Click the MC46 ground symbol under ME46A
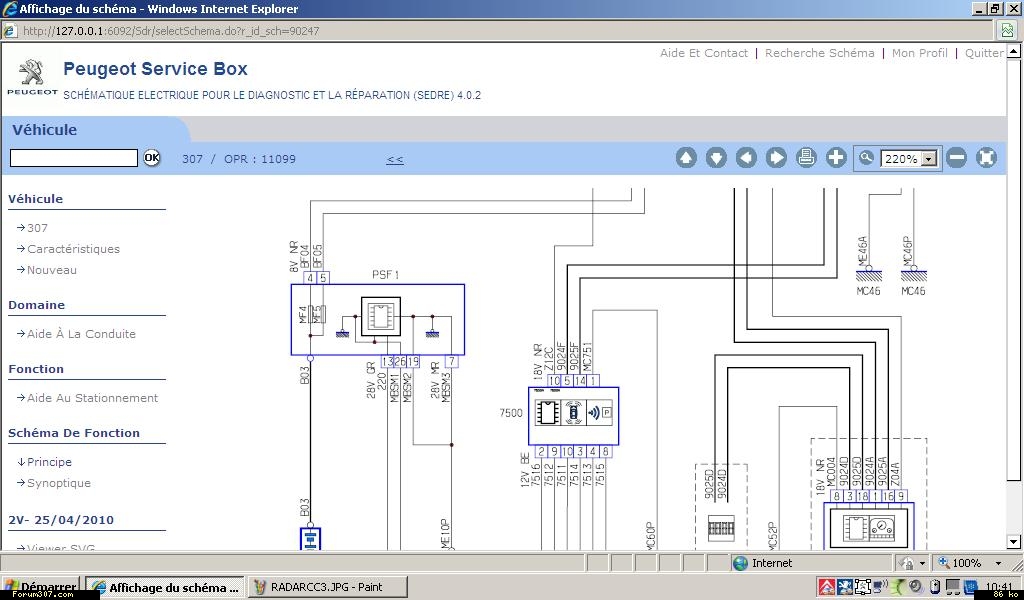1024x600 pixels. [x=869, y=275]
